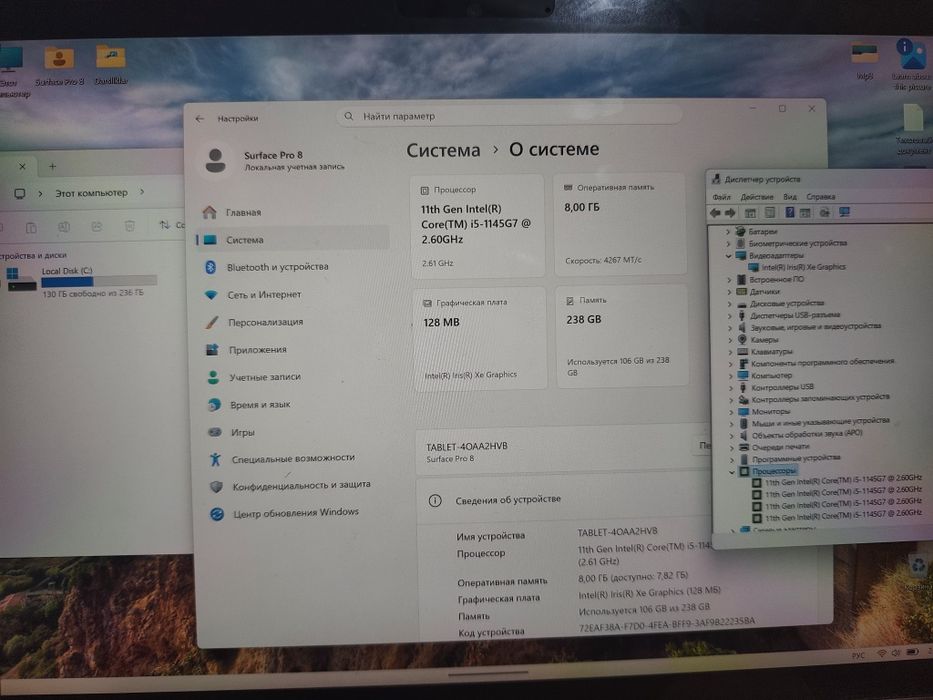Select Система in the Settings sidebar
Image resolution: width=933 pixels, height=700 pixels.
pyautogui.click(x=292, y=240)
